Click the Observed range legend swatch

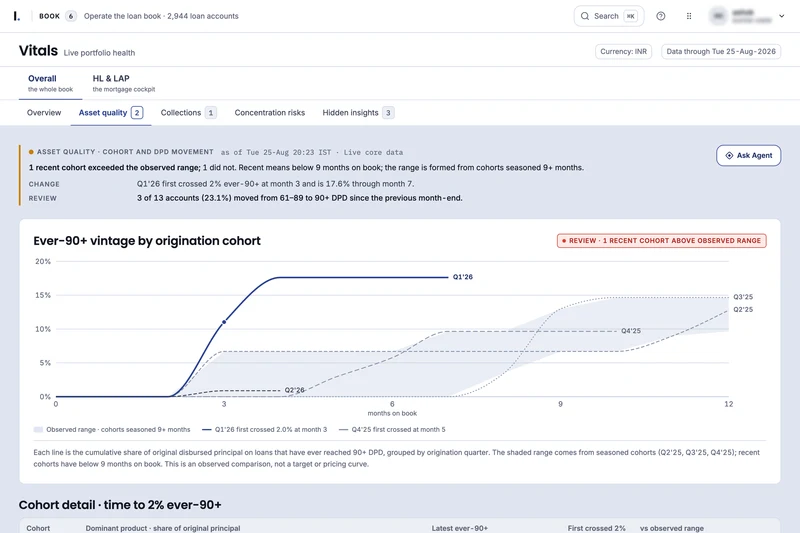coord(38,429)
